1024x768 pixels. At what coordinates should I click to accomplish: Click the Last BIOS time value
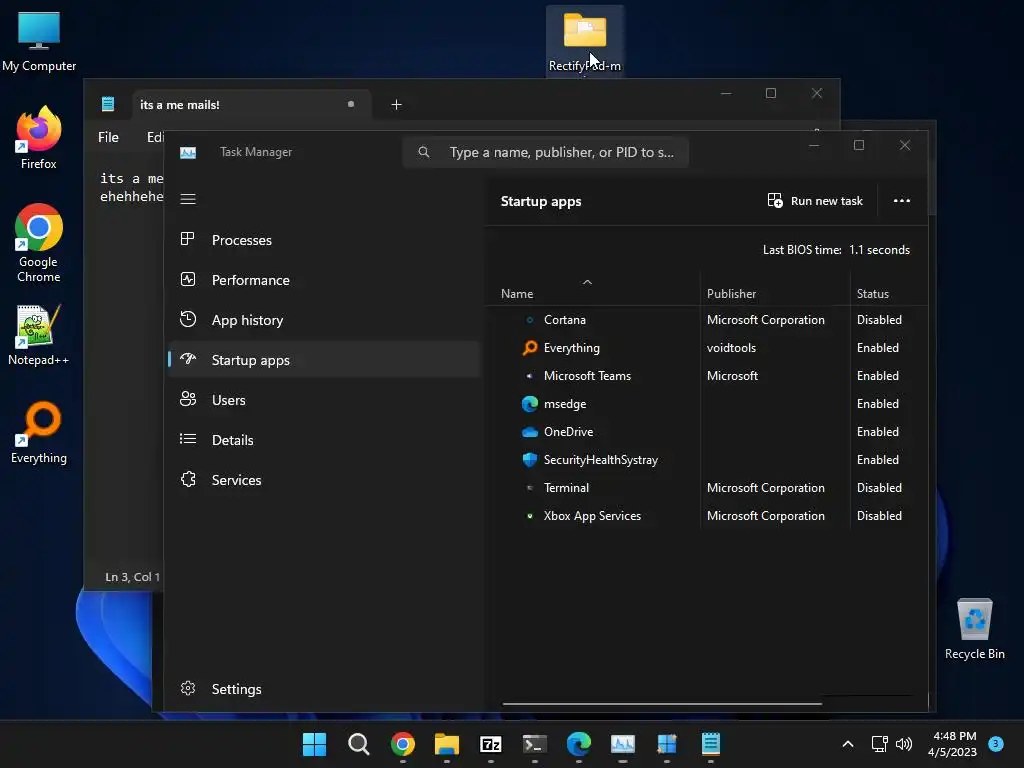click(x=879, y=249)
